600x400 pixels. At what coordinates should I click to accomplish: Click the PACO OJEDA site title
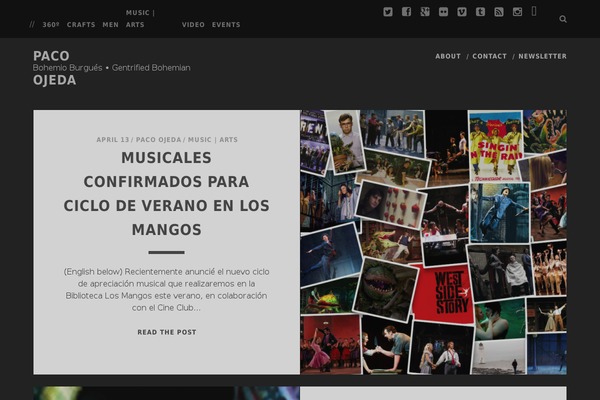[54, 68]
